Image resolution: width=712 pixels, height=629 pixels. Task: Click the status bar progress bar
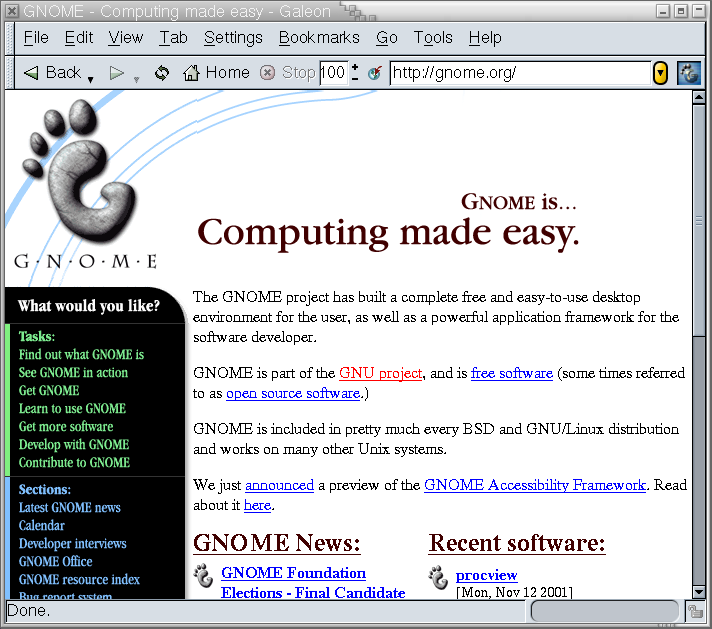(605, 611)
